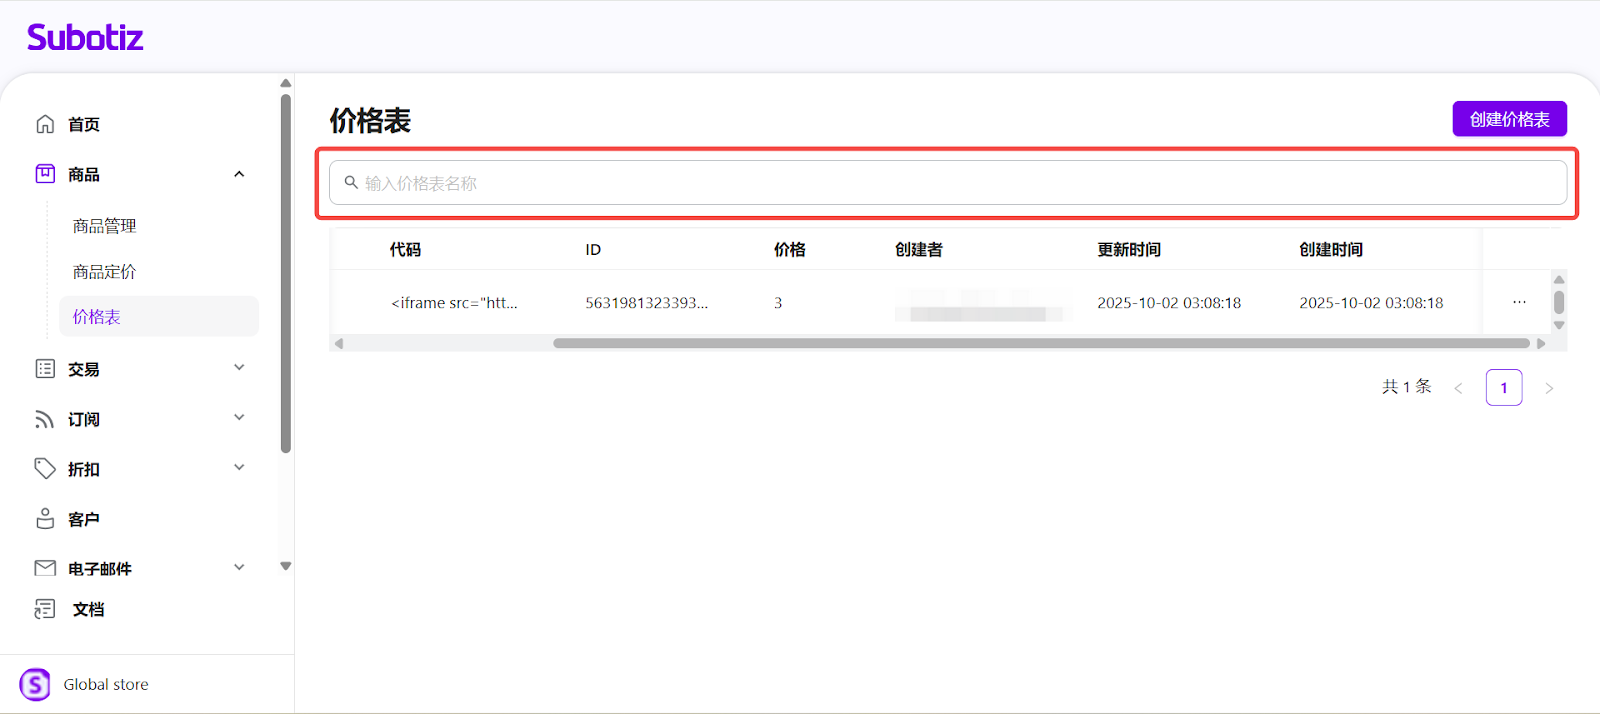Open the row actions ellipsis menu
This screenshot has height=714, width=1600.
tap(1519, 302)
